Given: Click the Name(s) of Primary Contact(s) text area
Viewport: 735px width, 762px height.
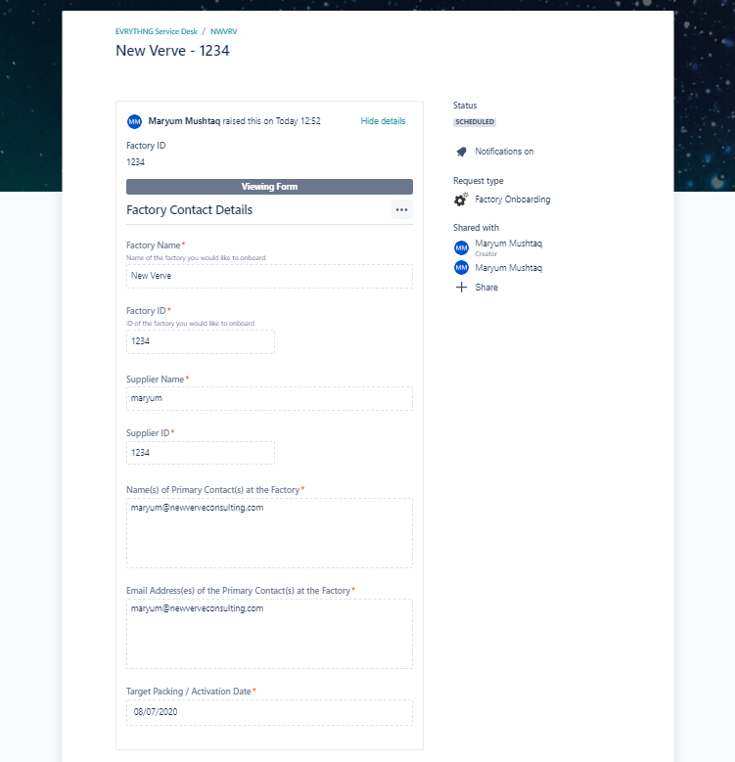Looking at the screenshot, I should [269, 533].
